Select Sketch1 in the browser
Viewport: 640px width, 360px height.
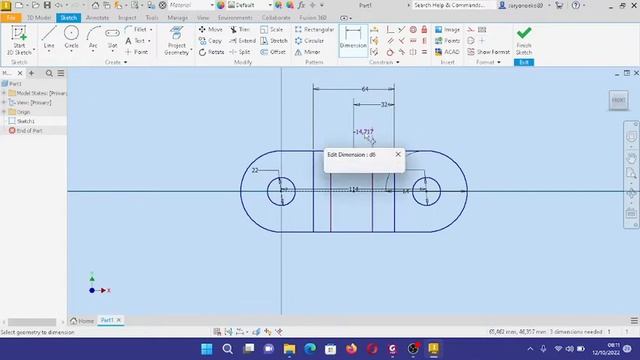point(25,121)
